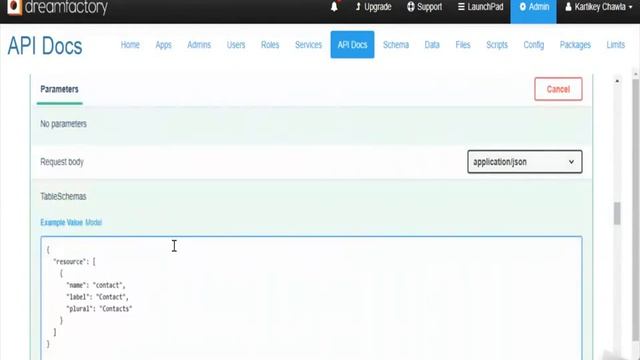Open the notifications bell icon
The width and height of the screenshot is (640, 360).
tap(334, 7)
